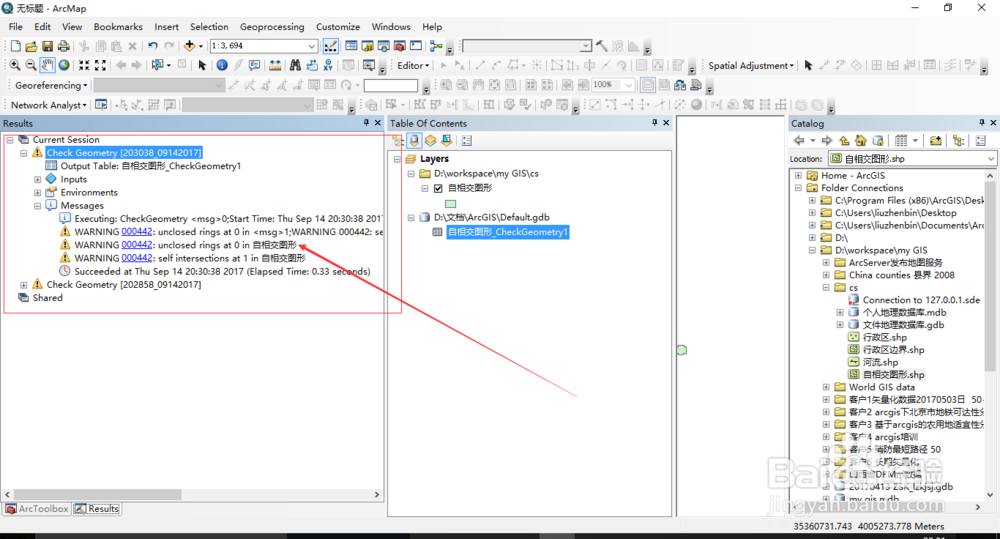Switch TOC to List By Source
The image size is (1000, 539).
coord(415,140)
